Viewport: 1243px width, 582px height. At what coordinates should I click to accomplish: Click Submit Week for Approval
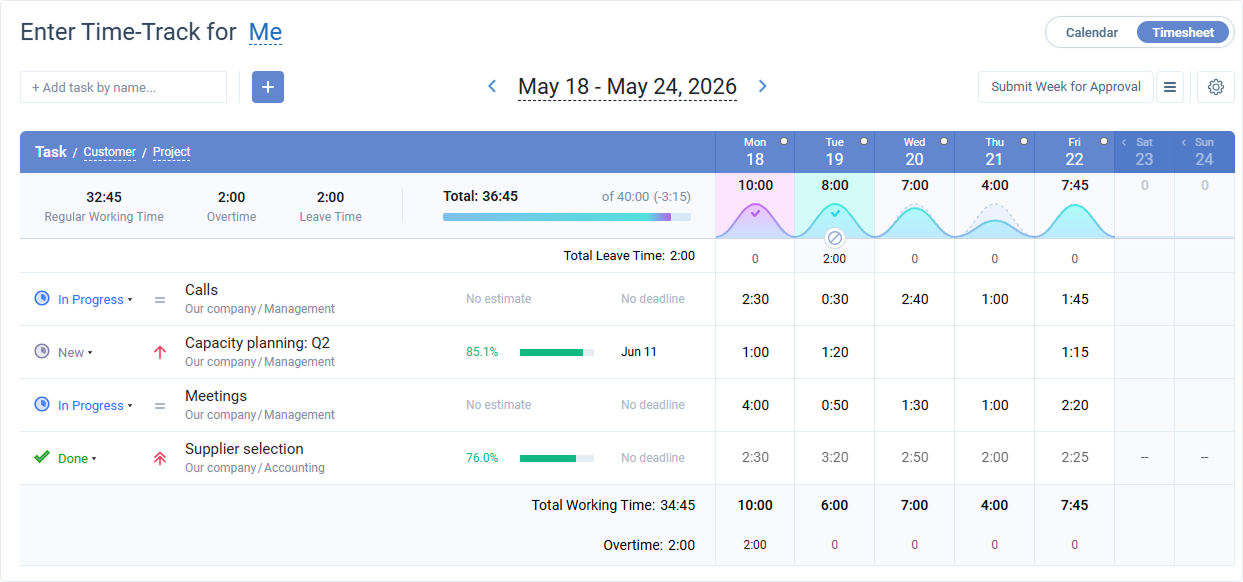(x=1066, y=87)
